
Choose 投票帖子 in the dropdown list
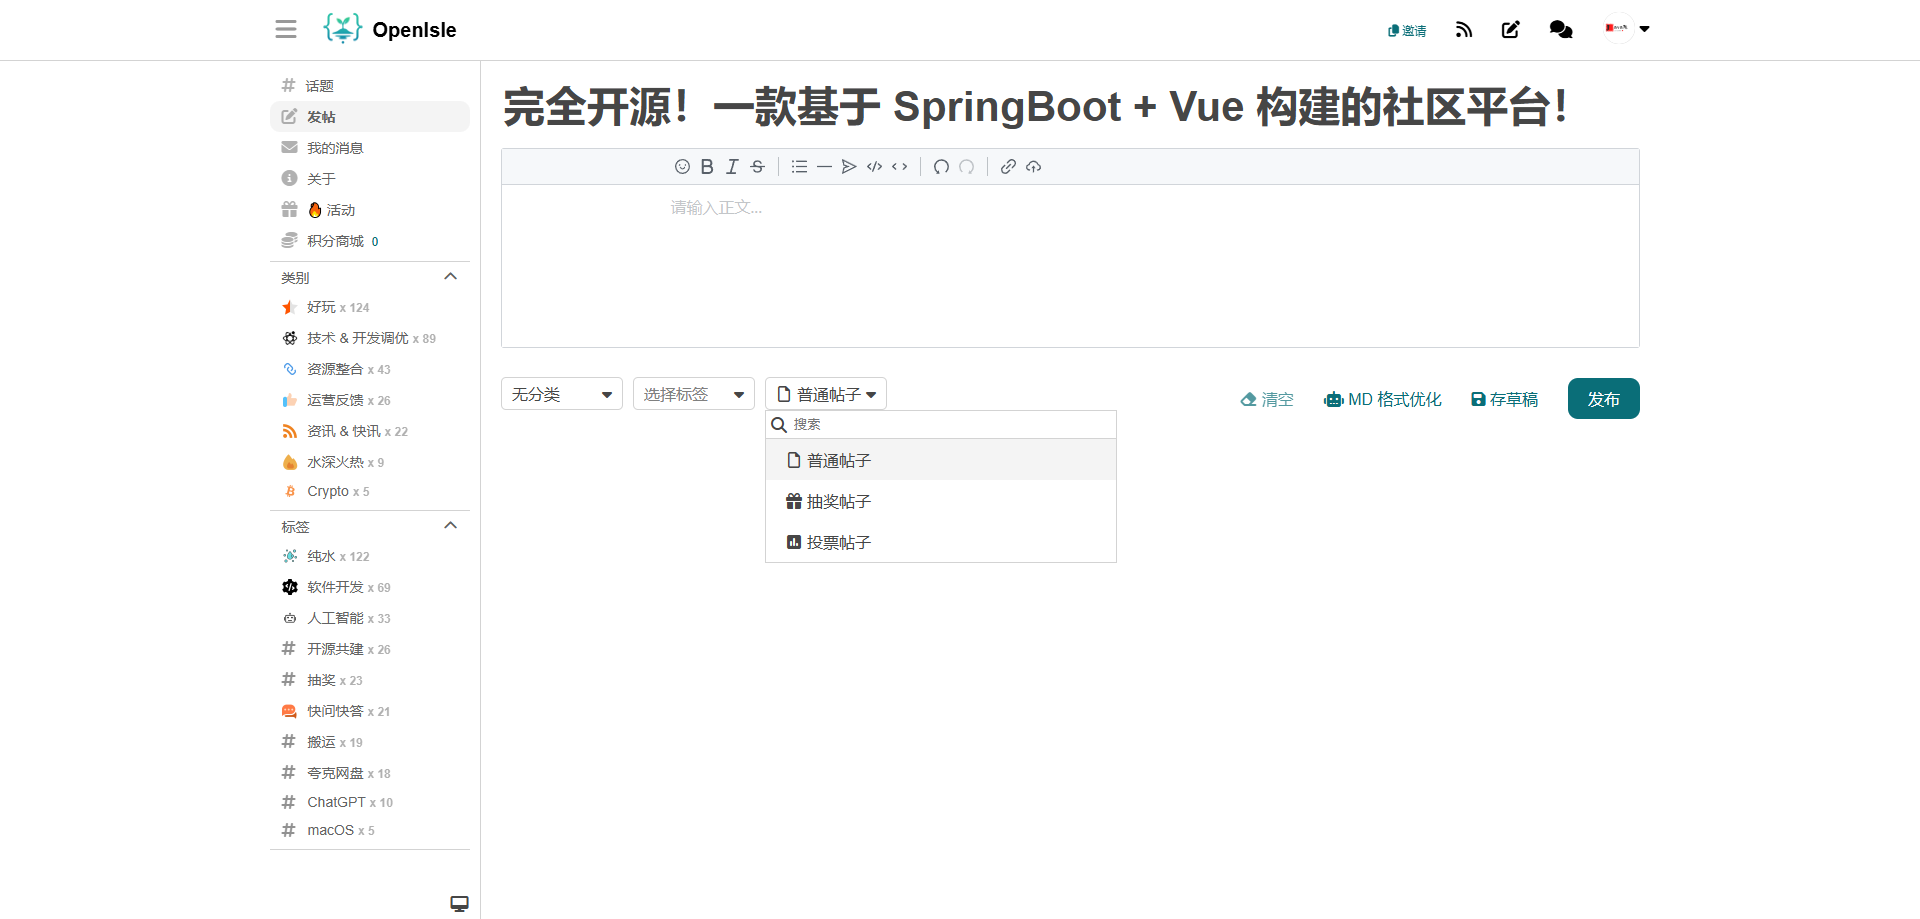click(x=838, y=543)
